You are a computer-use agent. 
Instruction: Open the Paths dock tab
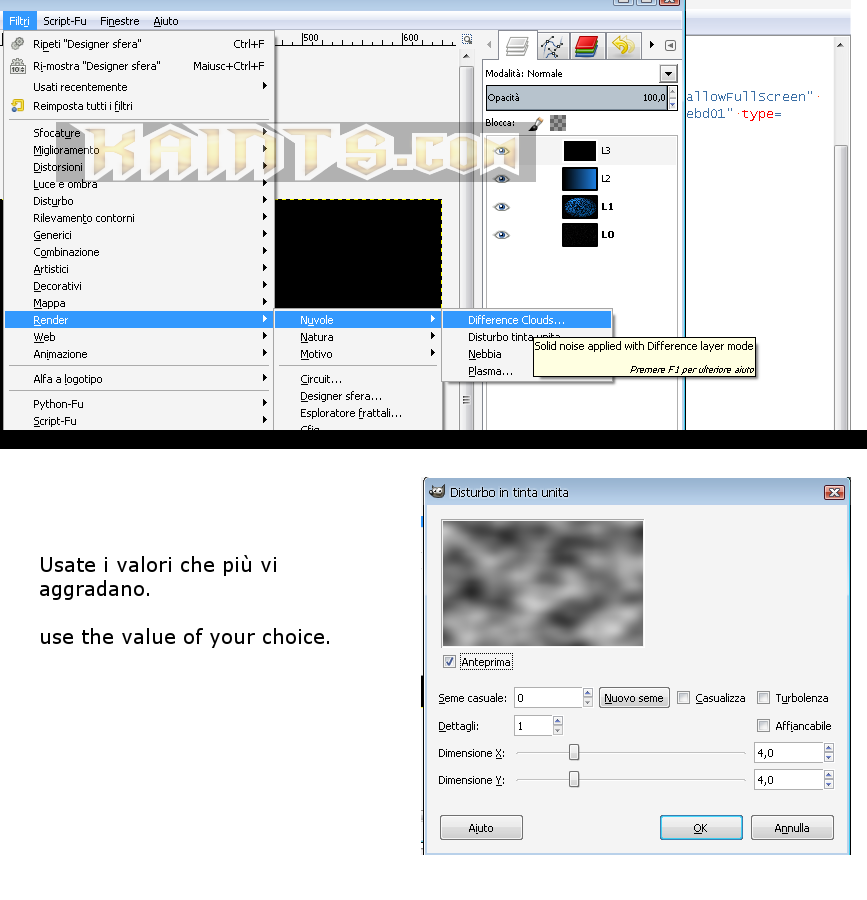pos(552,46)
